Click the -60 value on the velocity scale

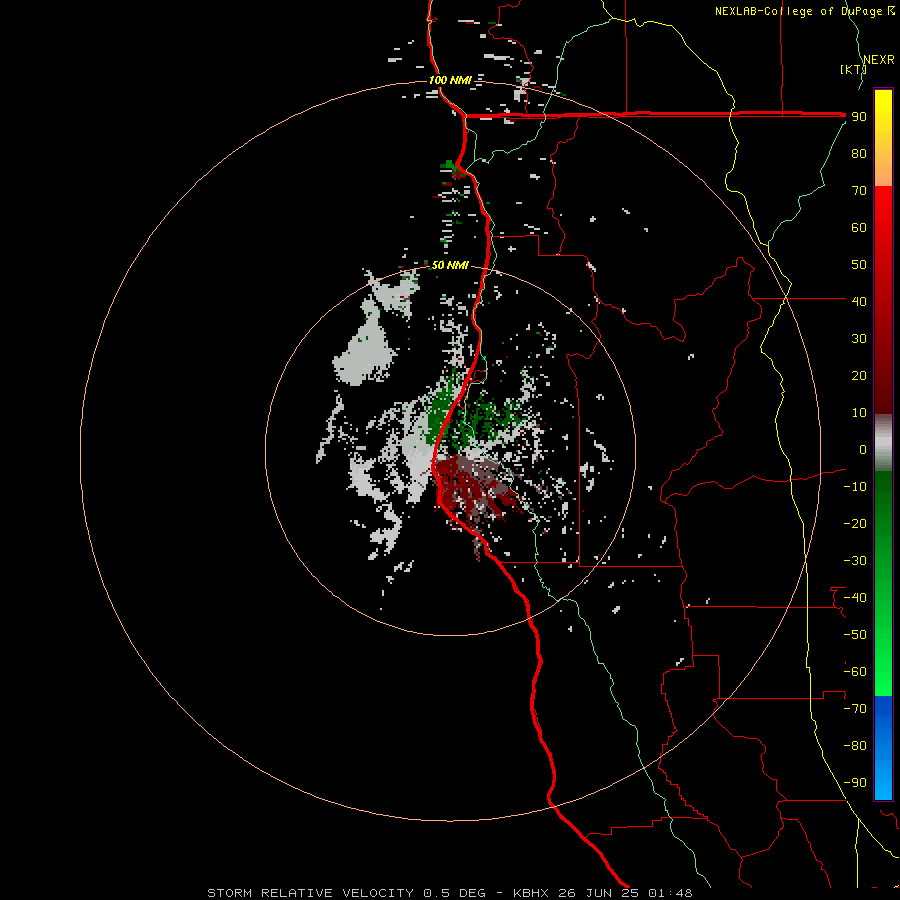coord(855,672)
